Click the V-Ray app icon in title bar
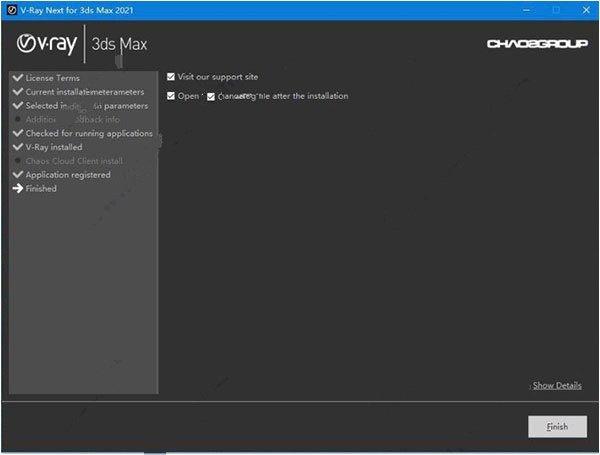 tap(12, 10)
